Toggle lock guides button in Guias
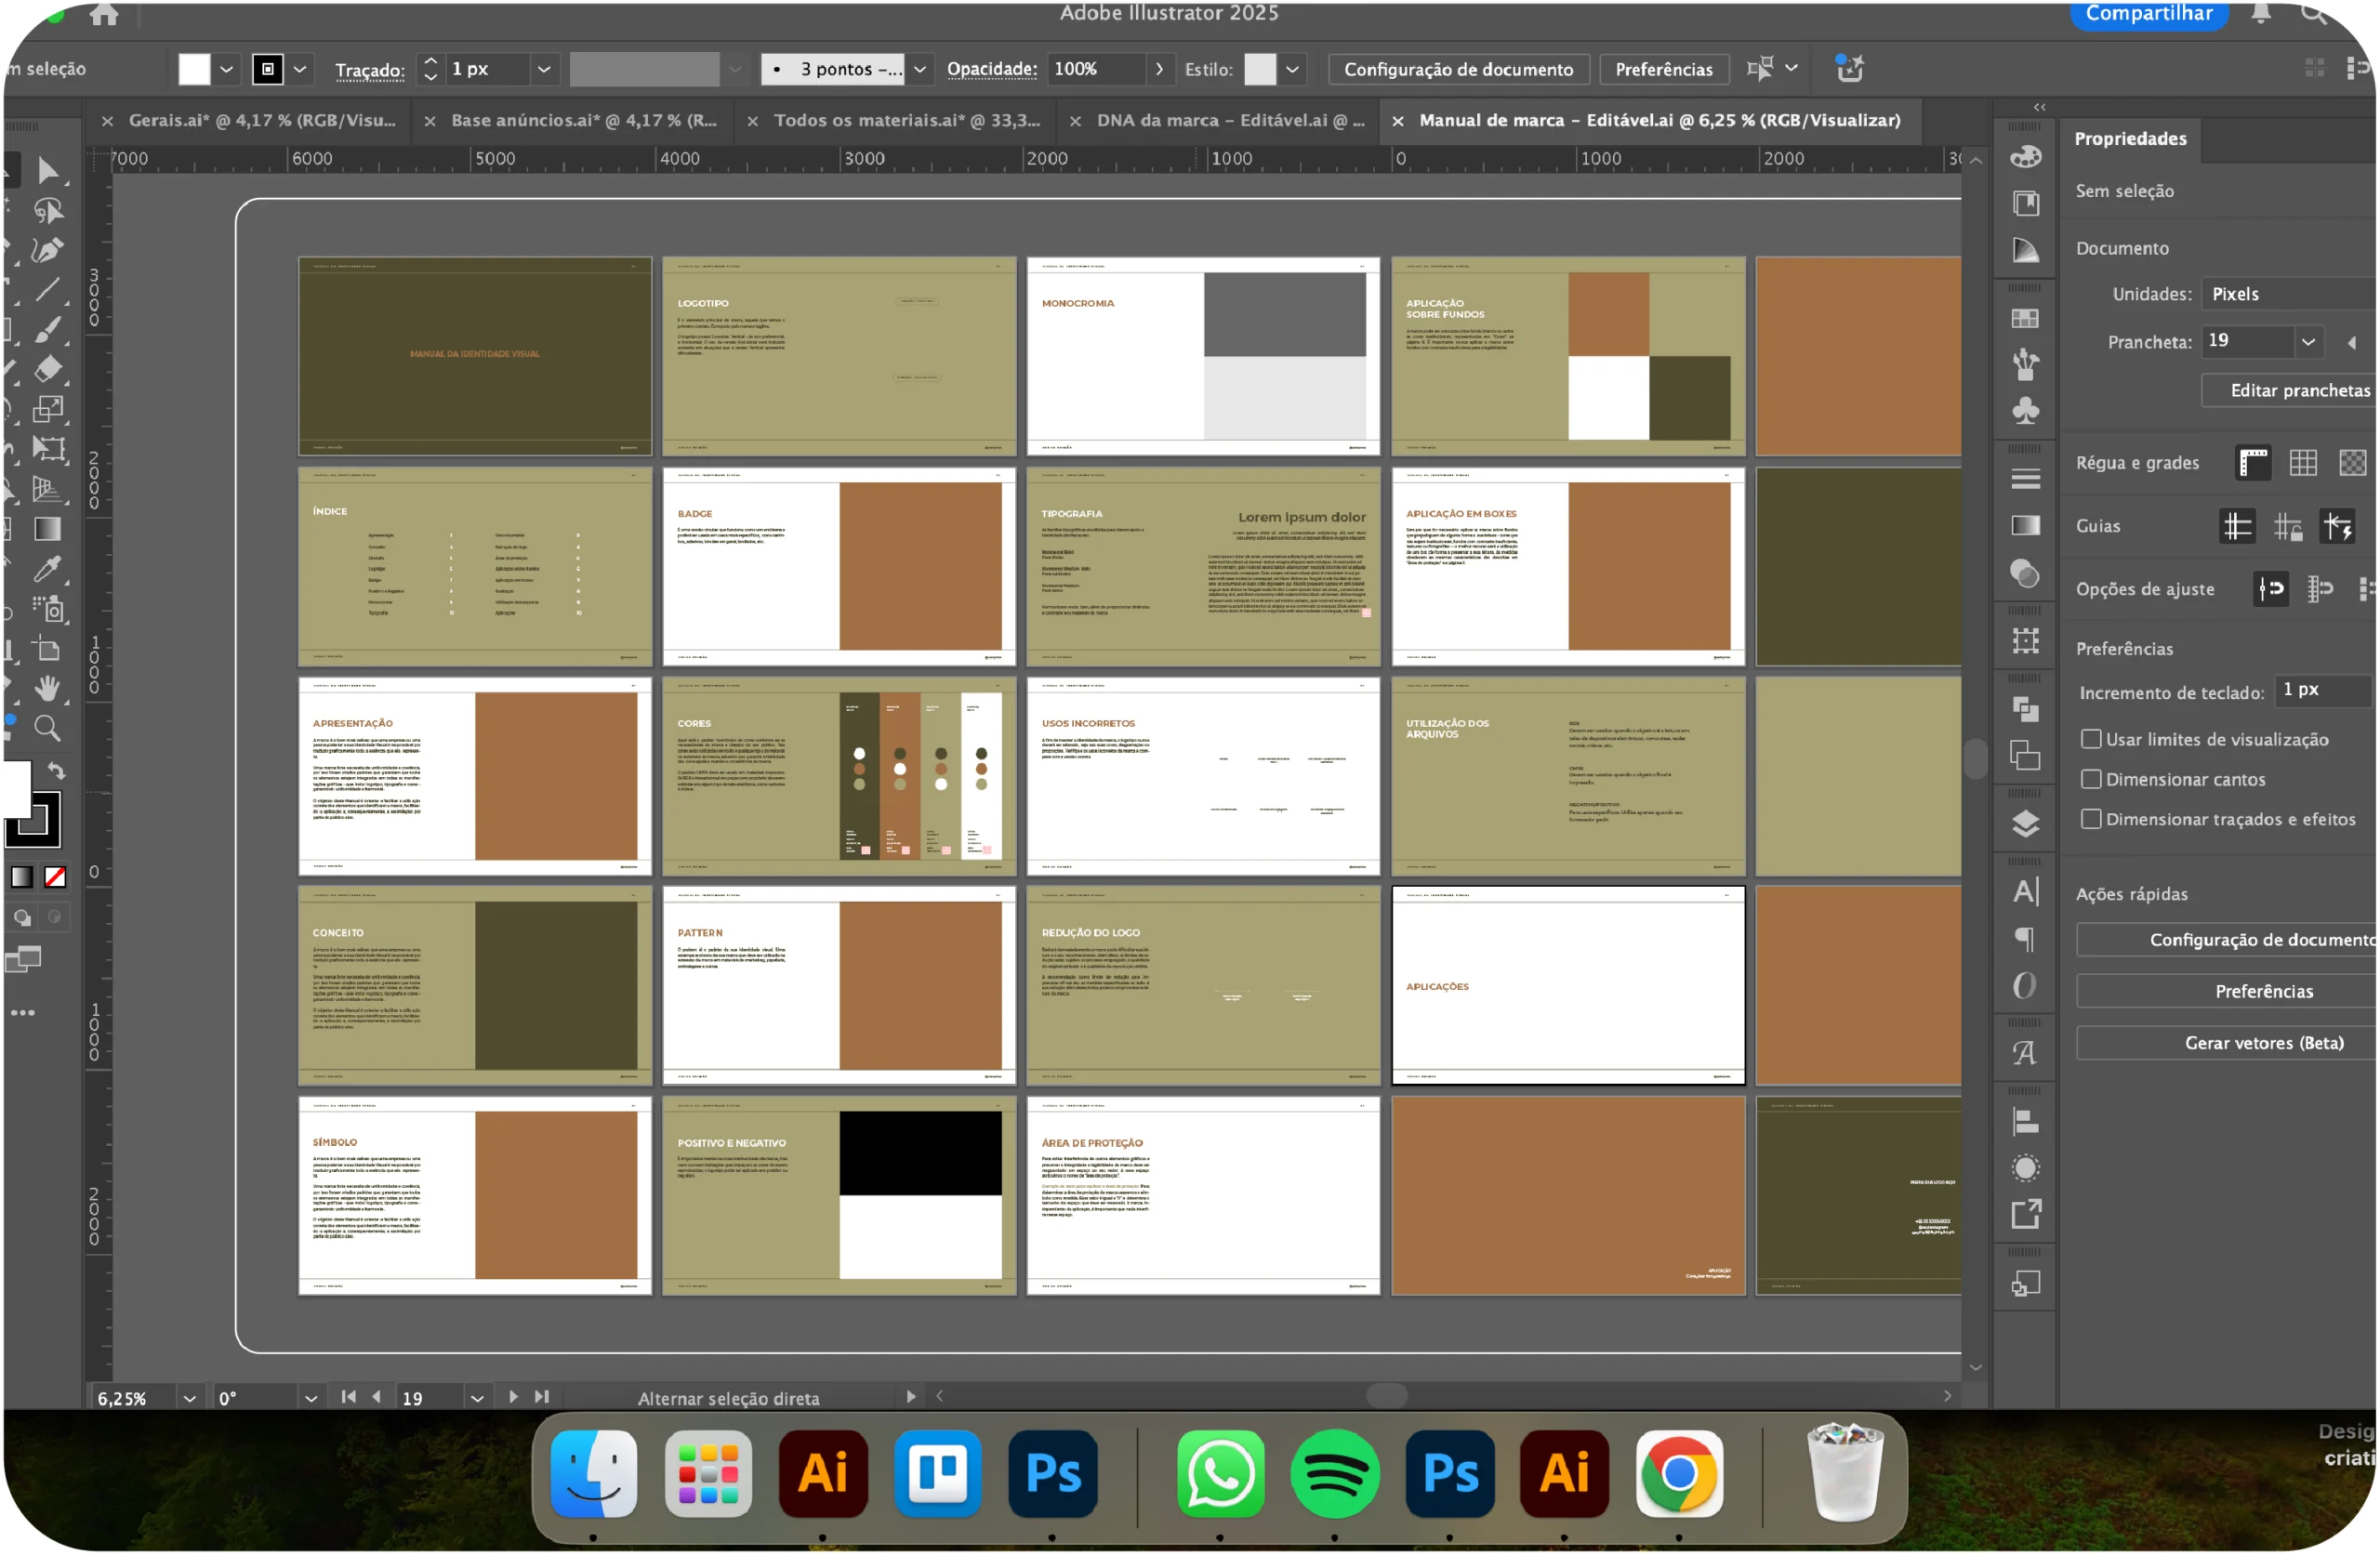Screen dimensions: 2380x1555 (x=2288, y=526)
